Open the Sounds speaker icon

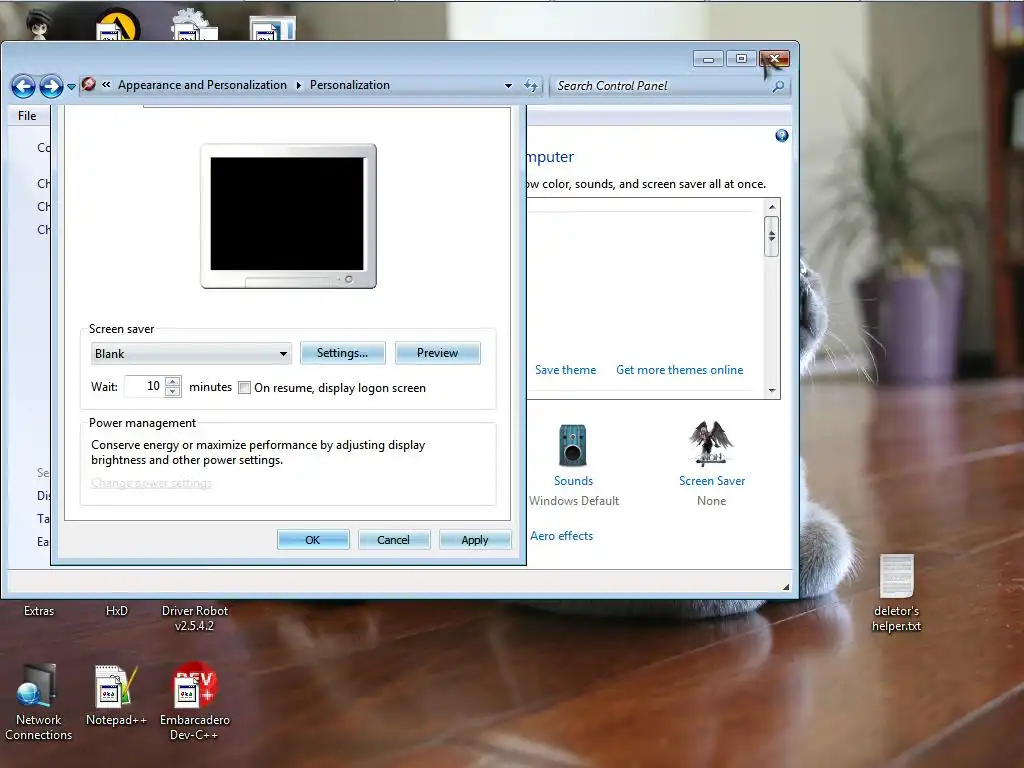click(x=573, y=445)
